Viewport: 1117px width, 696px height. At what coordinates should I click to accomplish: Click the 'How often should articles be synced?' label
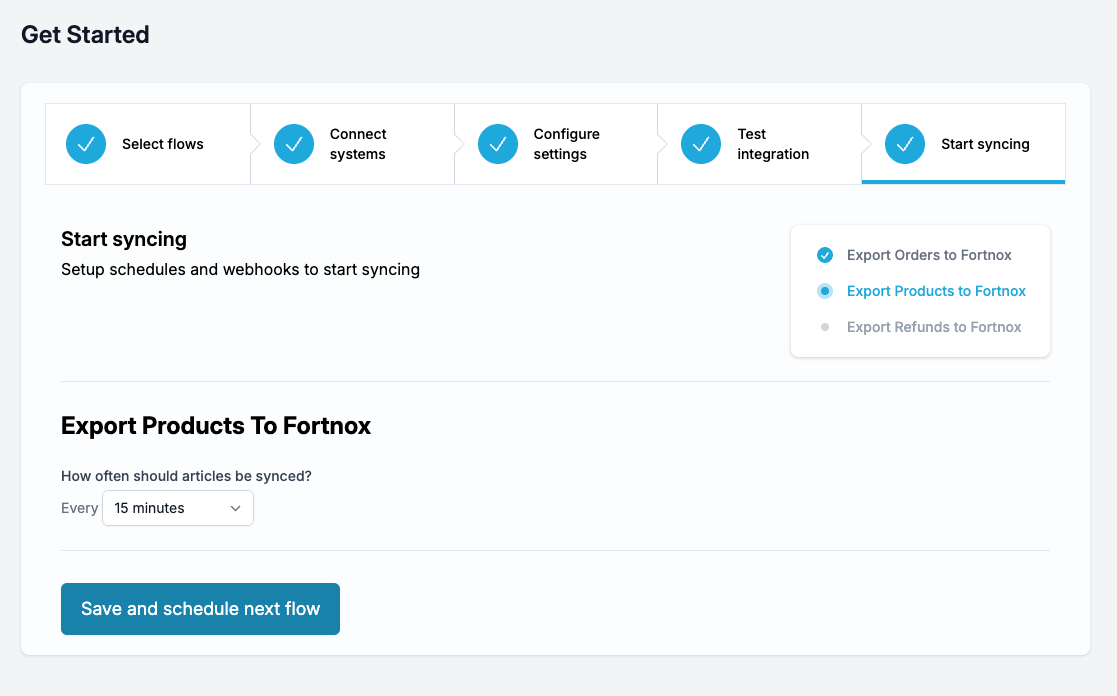(x=186, y=476)
